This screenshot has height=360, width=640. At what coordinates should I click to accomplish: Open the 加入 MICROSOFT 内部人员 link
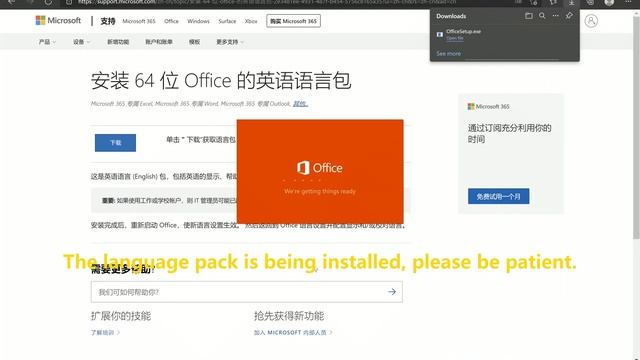click(x=293, y=333)
